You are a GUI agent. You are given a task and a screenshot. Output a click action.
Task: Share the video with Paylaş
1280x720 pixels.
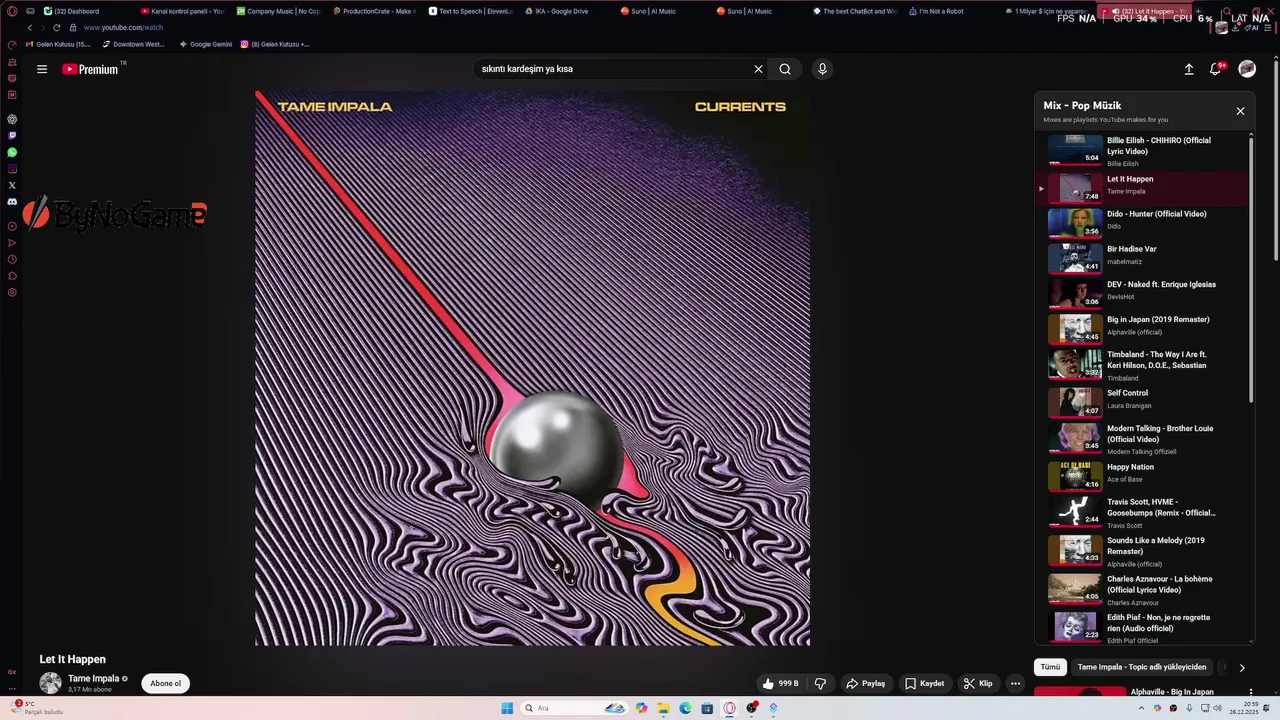point(865,683)
